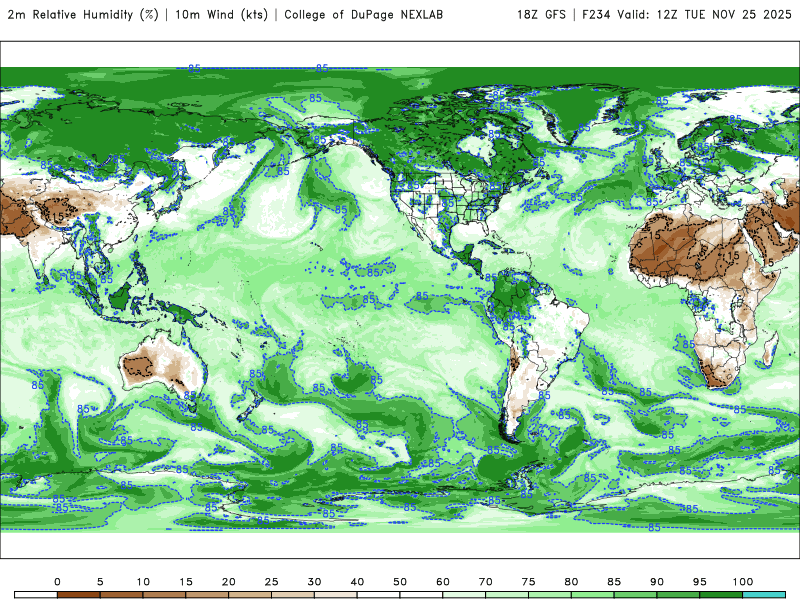
Task: Click the "10m Wind (kts)" header label
Action: point(221,14)
